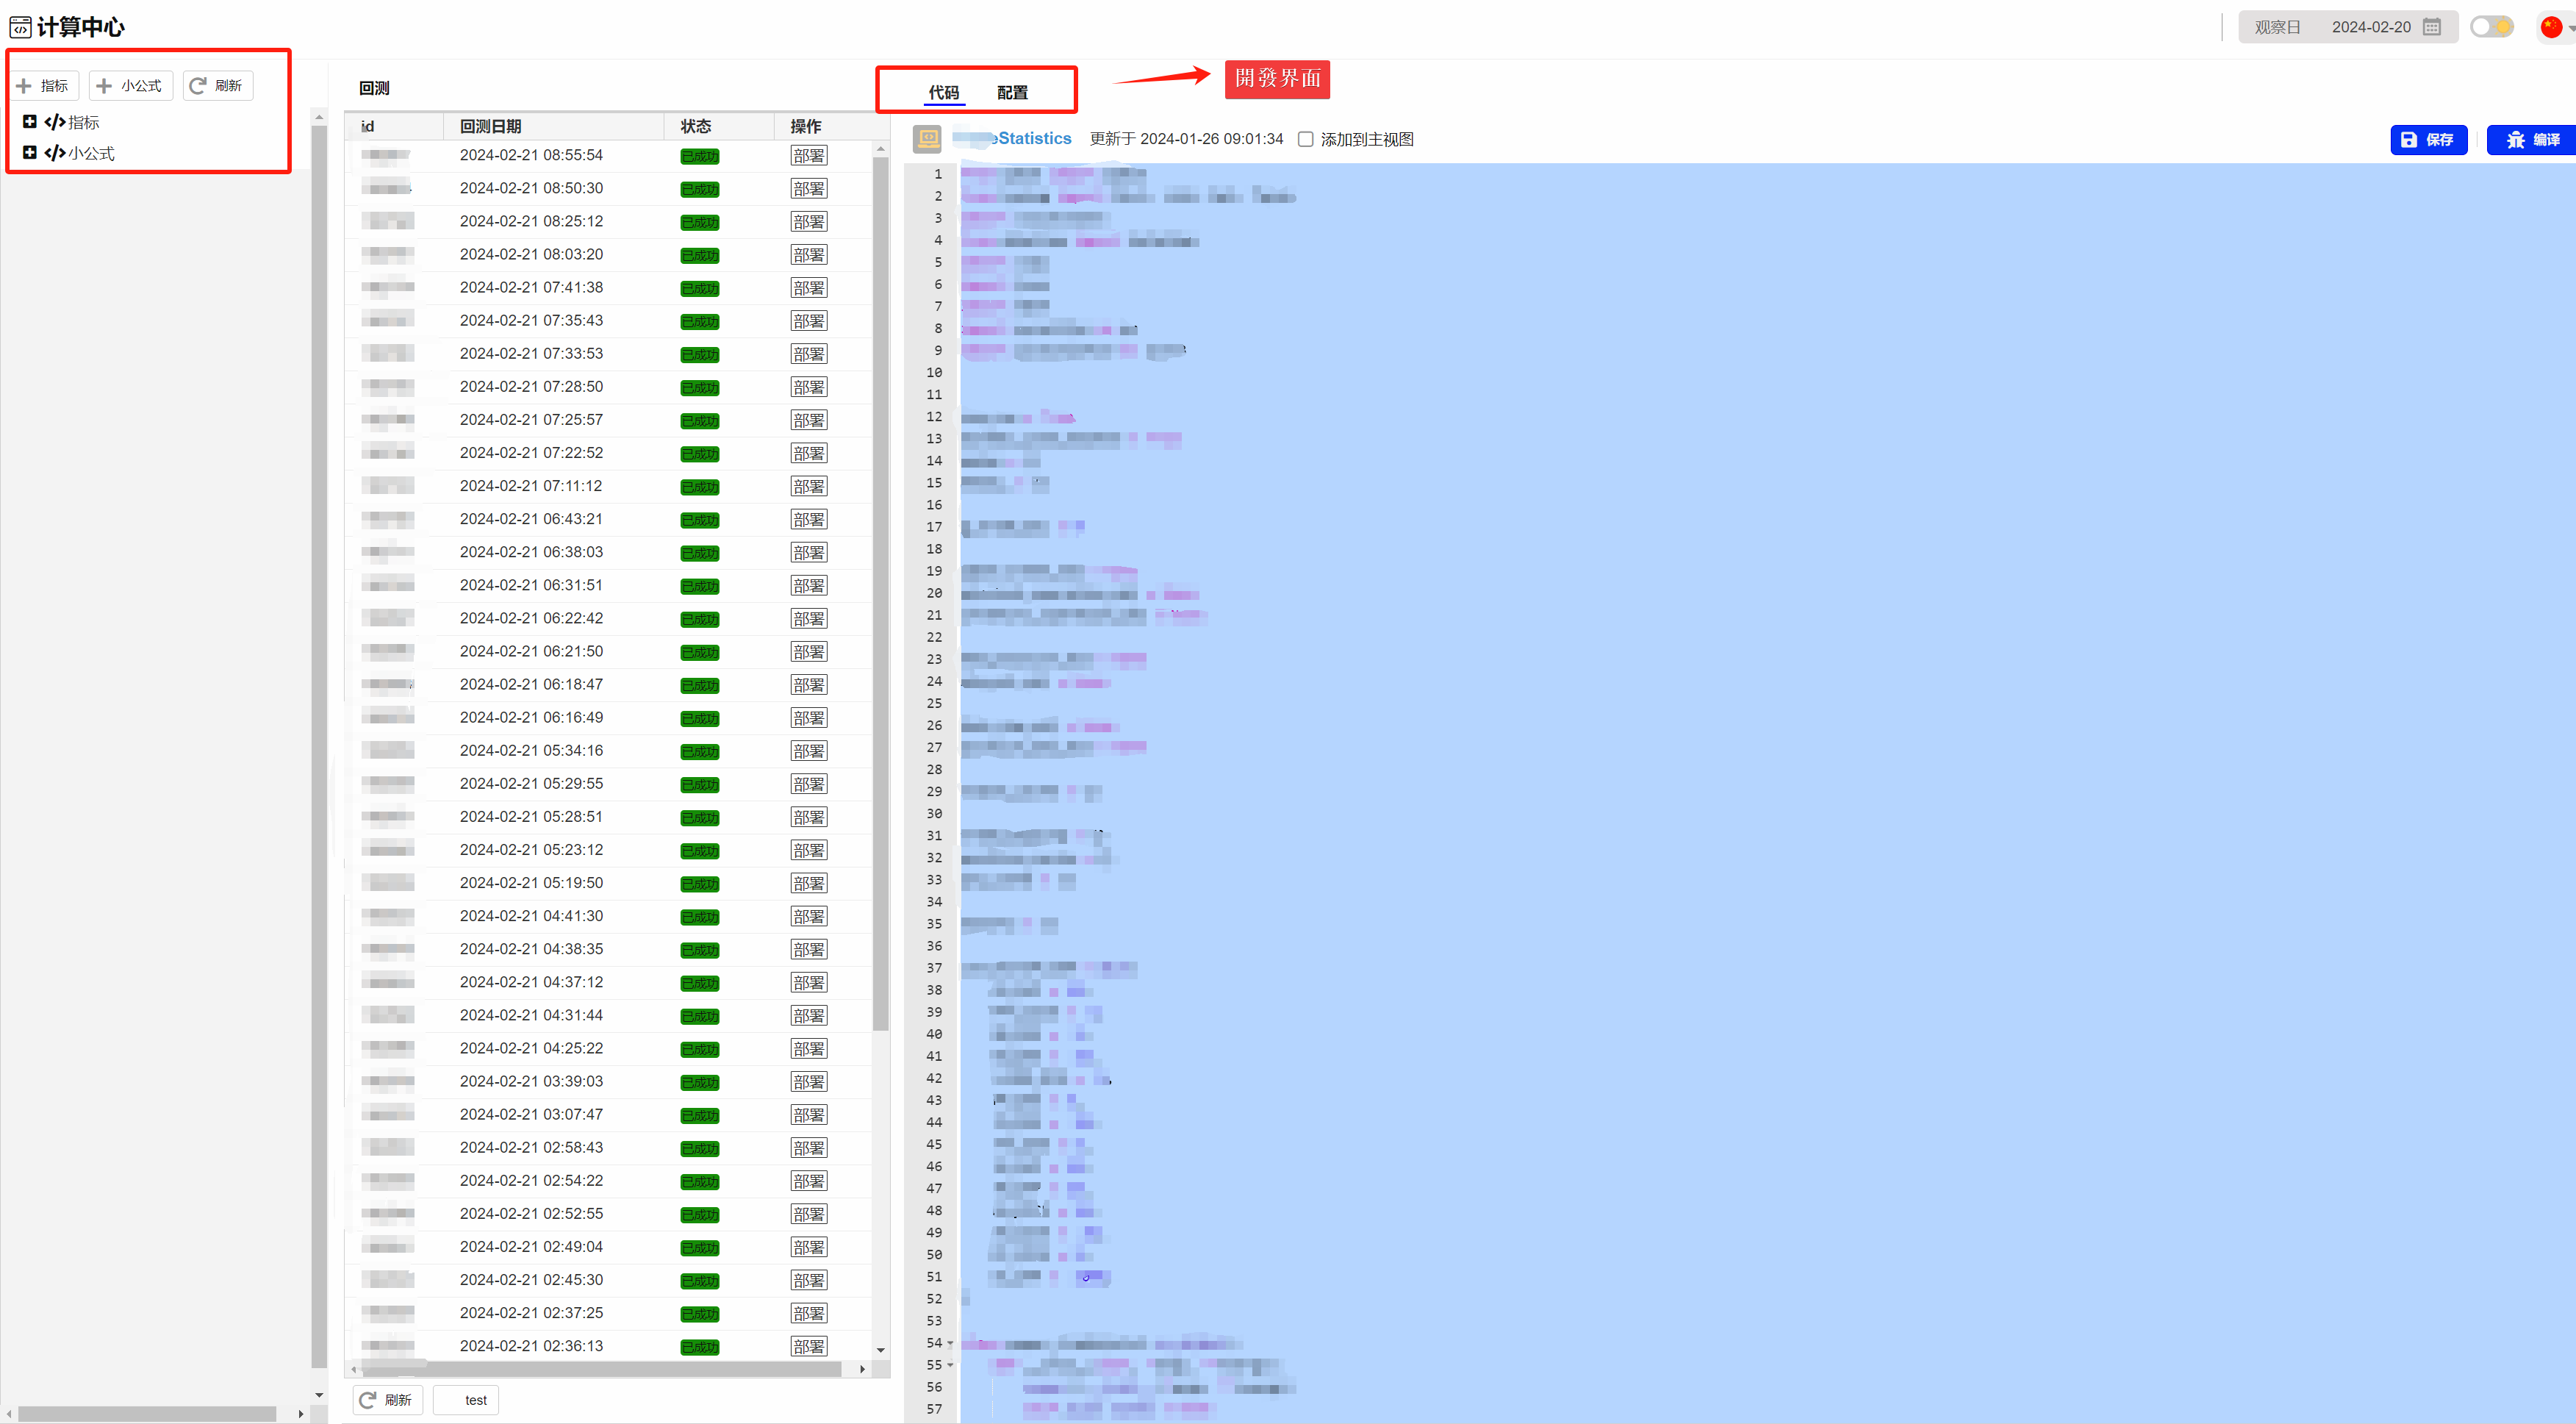The height and width of the screenshot is (1424, 2576).
Task: Click the 保存 save button
Action: point(2428,140)
